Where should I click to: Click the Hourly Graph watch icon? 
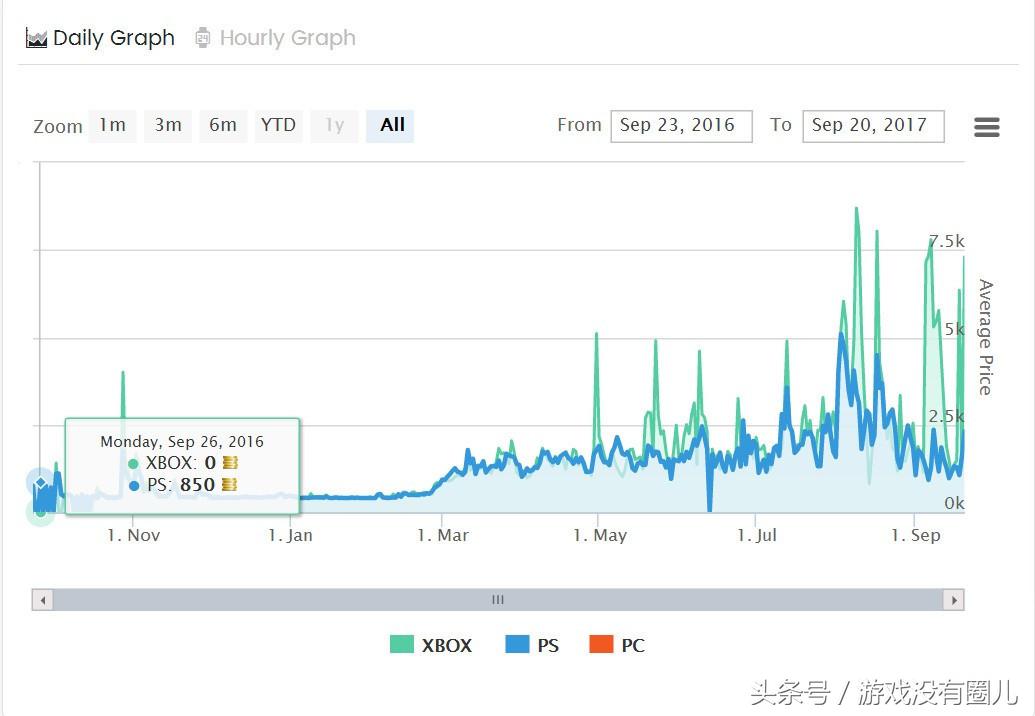[x=203, y=38]
